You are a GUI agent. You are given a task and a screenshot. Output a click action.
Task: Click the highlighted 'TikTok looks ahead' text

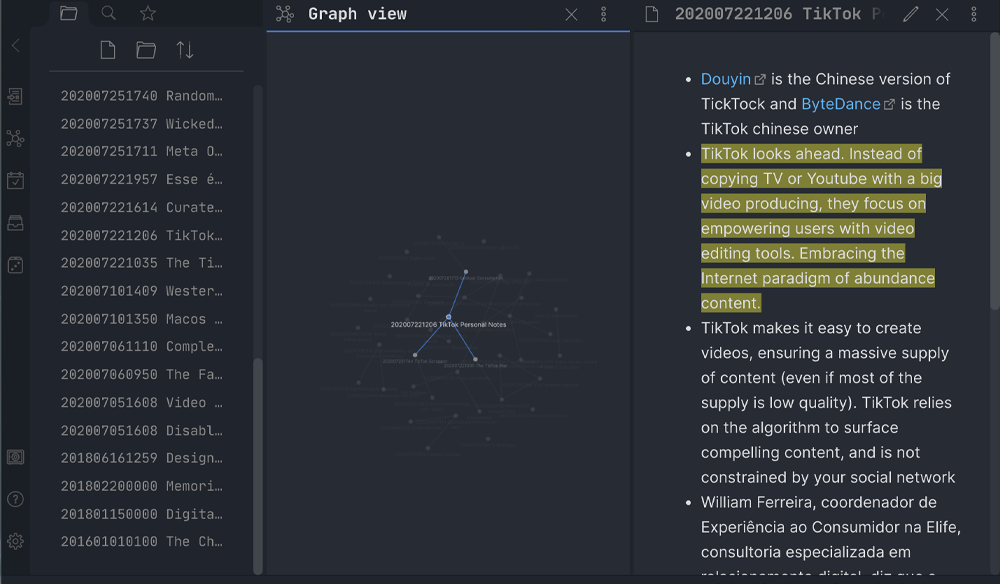[x=821, y=228]
